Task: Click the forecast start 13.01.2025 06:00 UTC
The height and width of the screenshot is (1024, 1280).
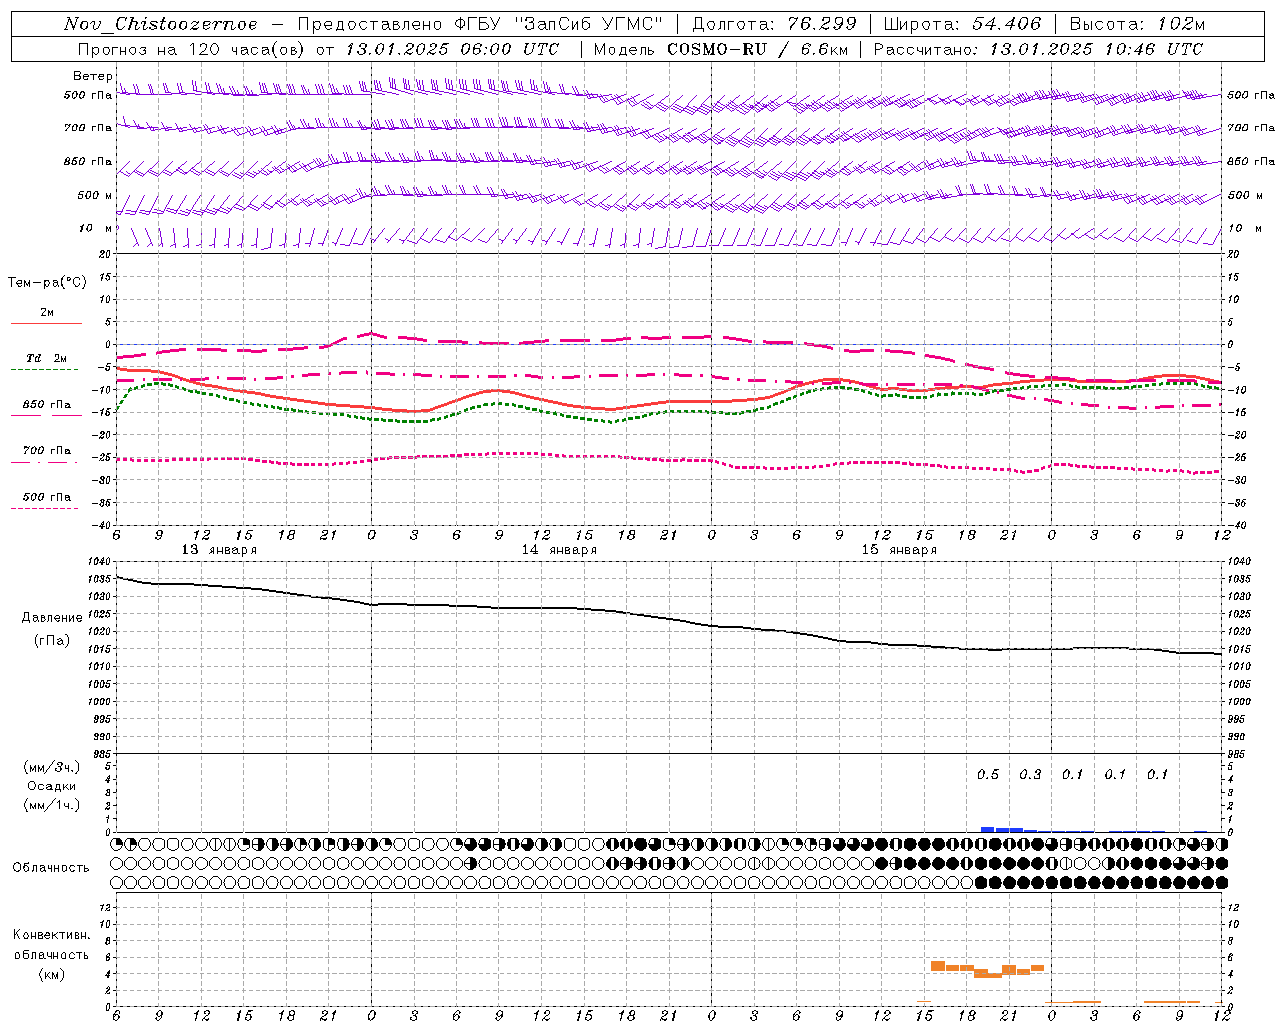Action: click(x=452, y=49)
